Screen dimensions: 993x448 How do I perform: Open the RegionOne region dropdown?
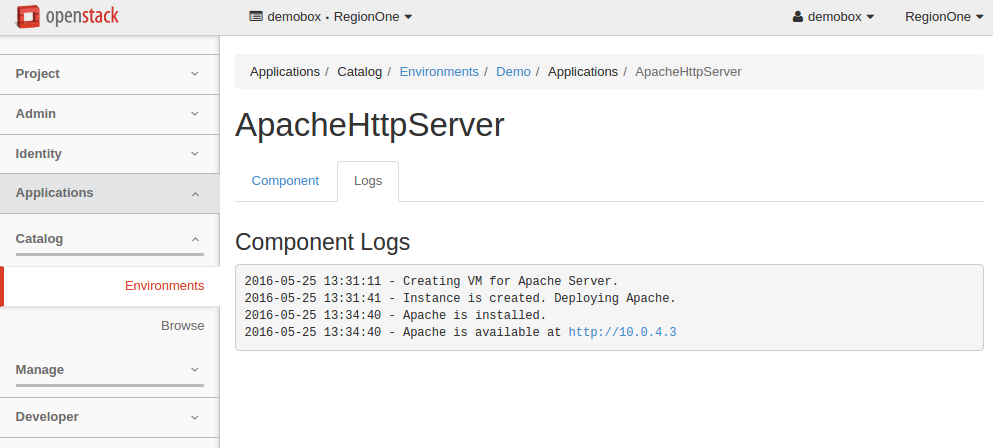943,17
